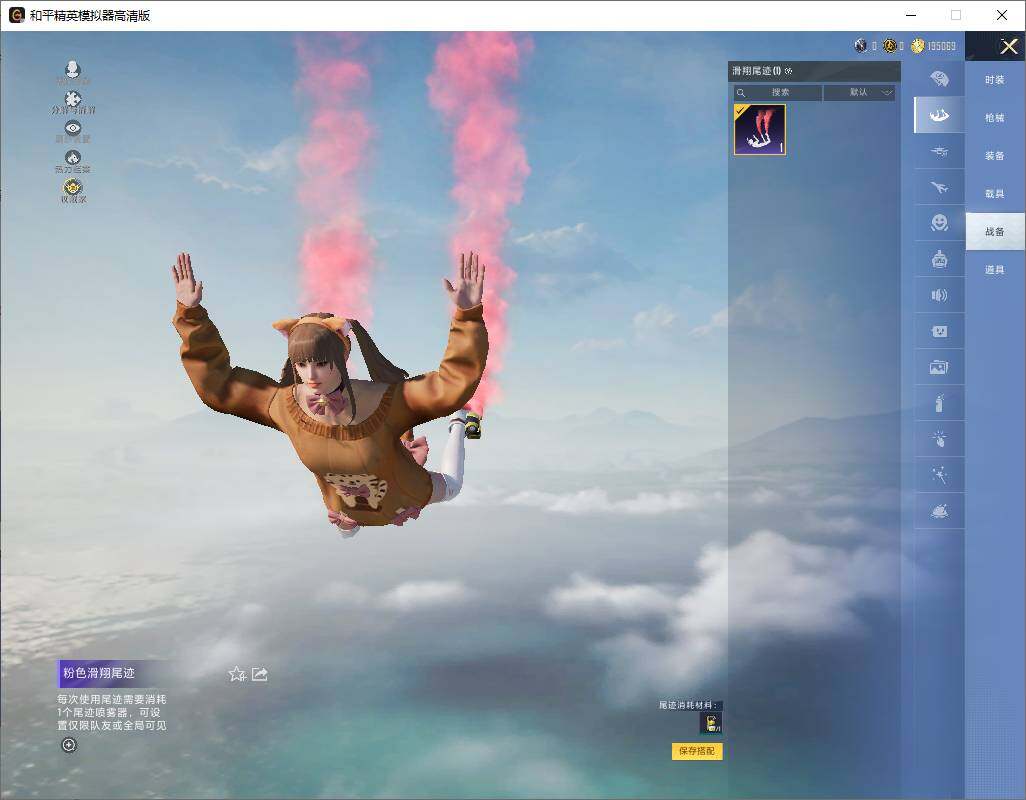Switch to the 装备 tab
Viewport: 1026px width, 800px height.
[995, 156]
